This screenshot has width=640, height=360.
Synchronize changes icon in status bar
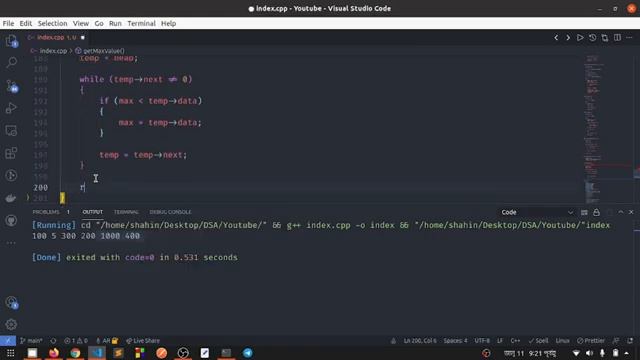pyautogui.click(x=53, y=340)
